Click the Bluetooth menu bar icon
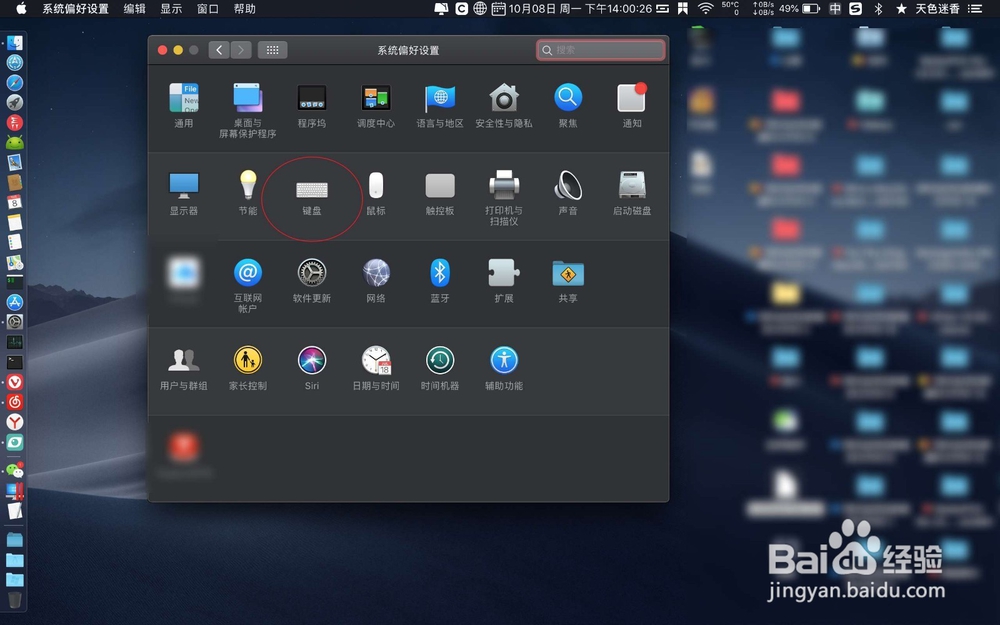The image size is (1000, 625). click(x=878, y=8)
